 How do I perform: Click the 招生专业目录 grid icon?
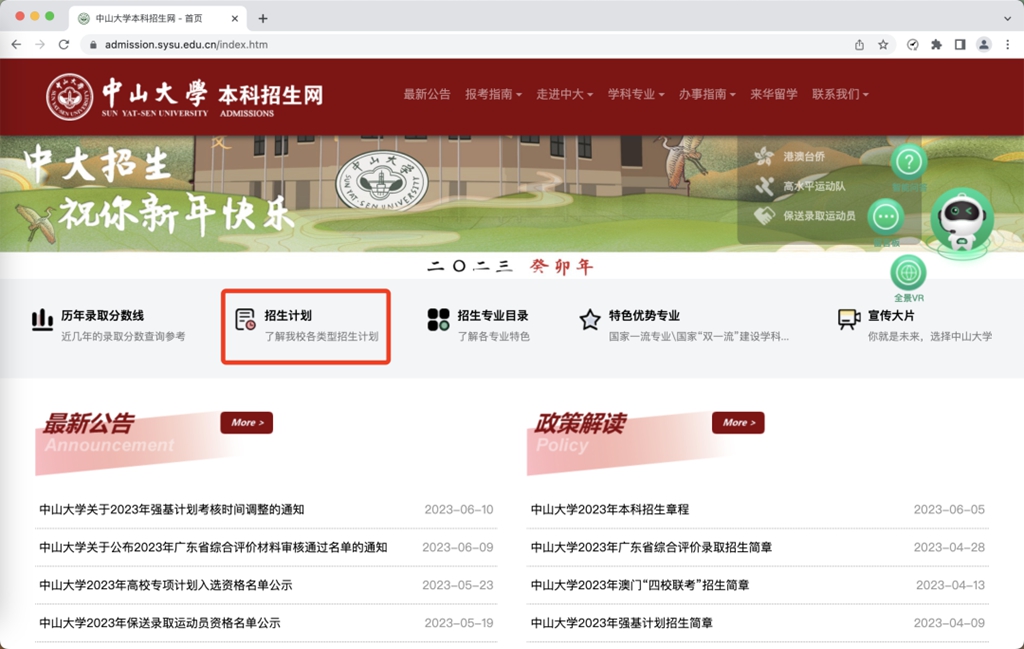[438, 320]
